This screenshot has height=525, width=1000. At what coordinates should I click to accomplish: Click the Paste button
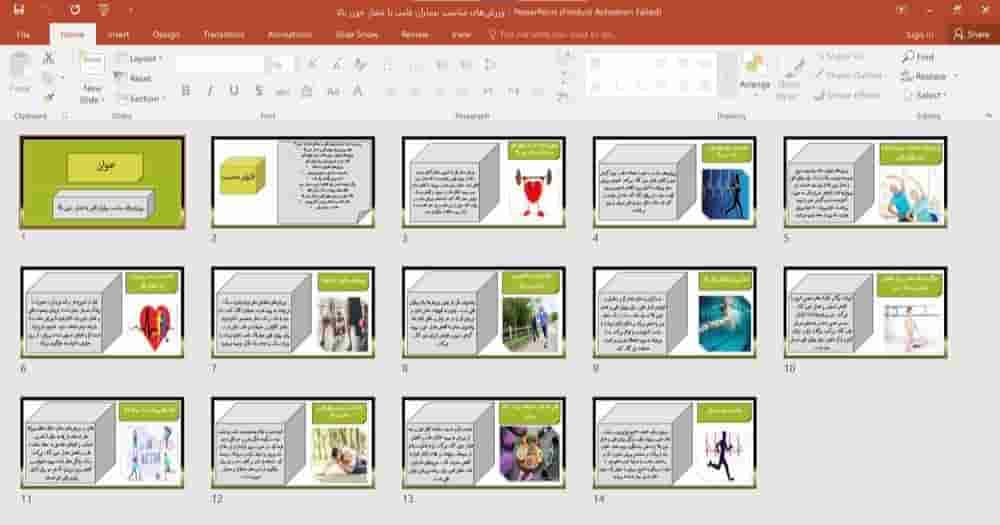(20, 73)
